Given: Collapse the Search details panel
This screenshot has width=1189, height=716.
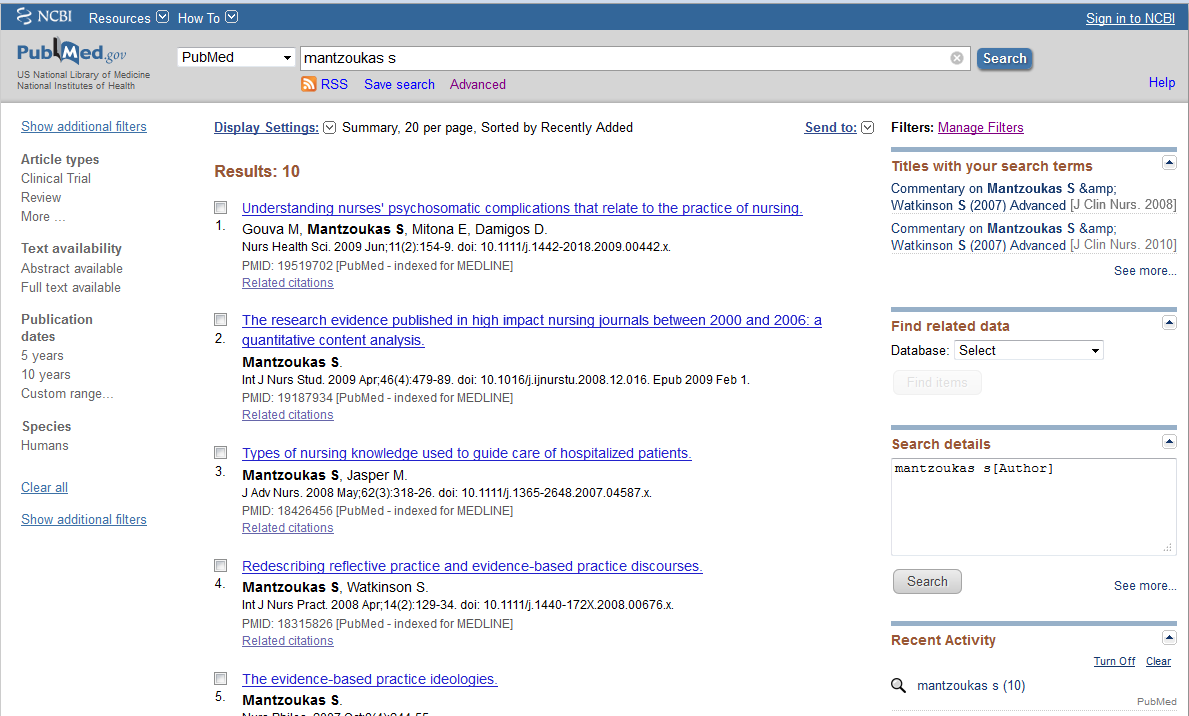Looking at the screenshot, I should 1169,441.
